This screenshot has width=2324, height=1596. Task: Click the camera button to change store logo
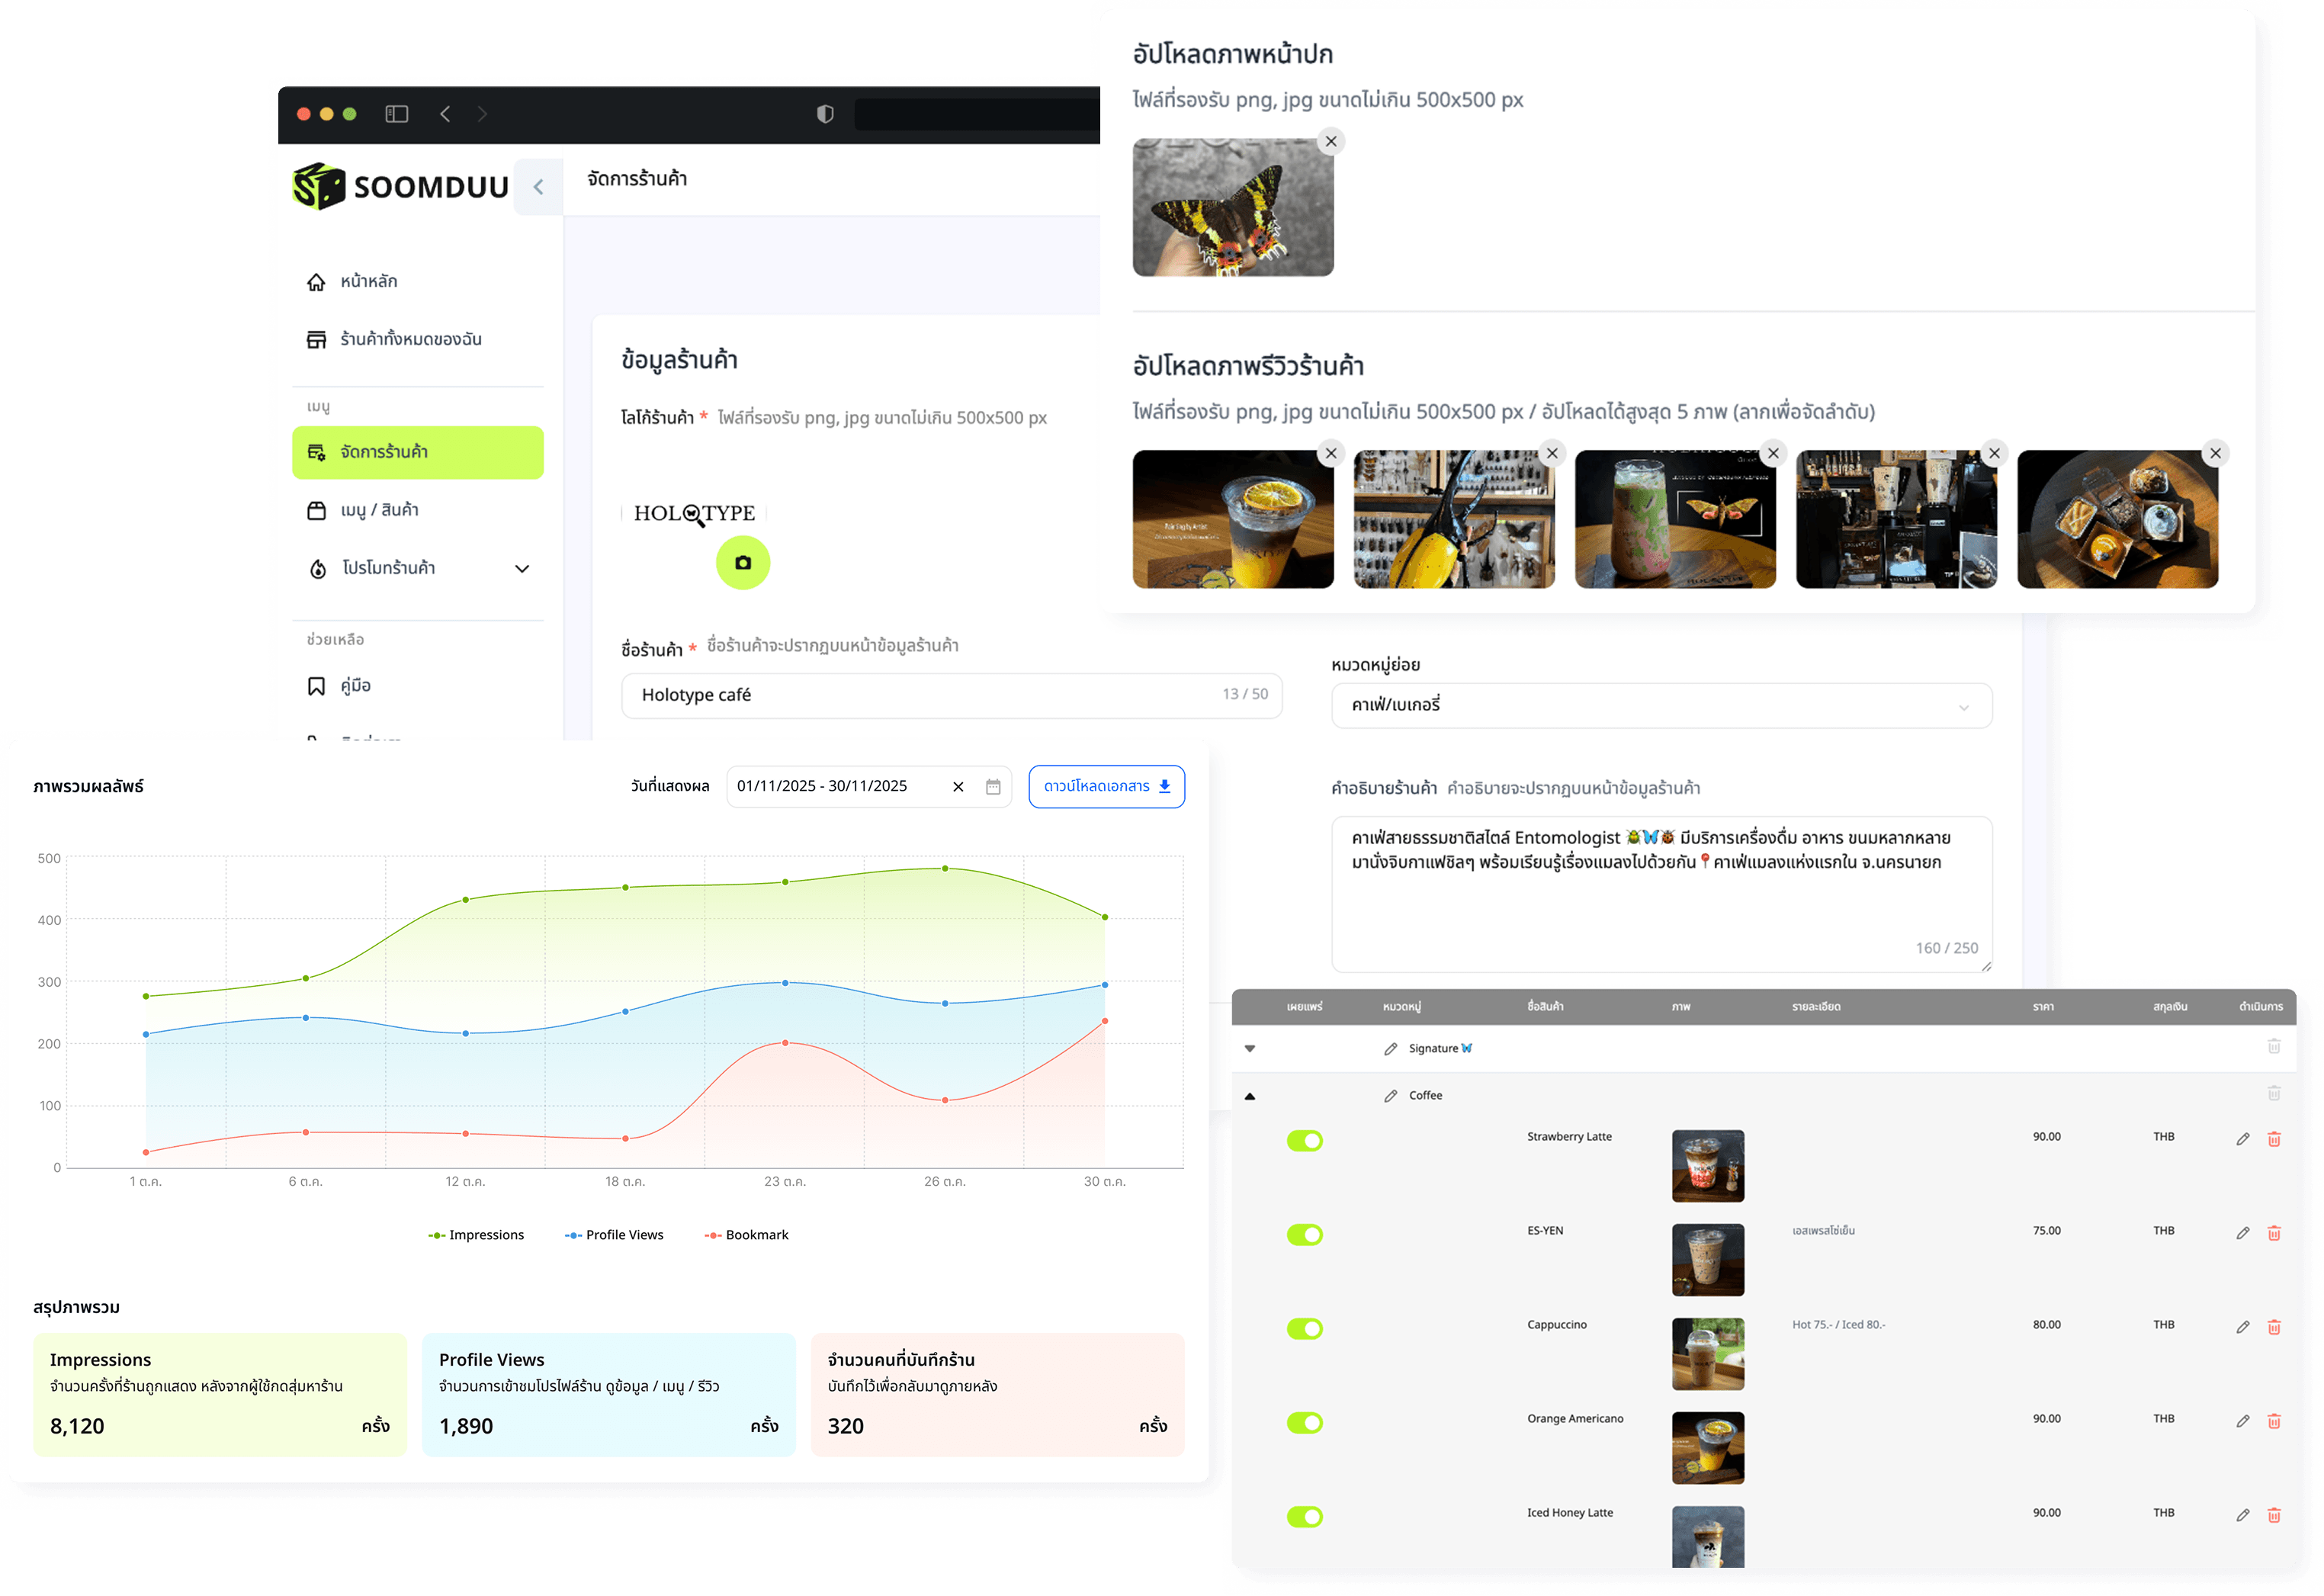click(743, 563)
